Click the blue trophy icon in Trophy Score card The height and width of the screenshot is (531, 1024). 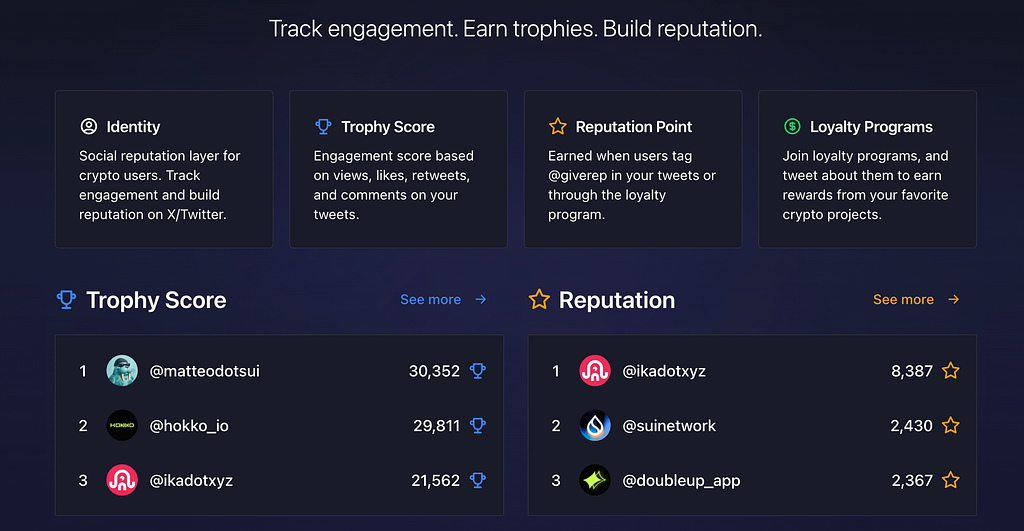[323, 126]
